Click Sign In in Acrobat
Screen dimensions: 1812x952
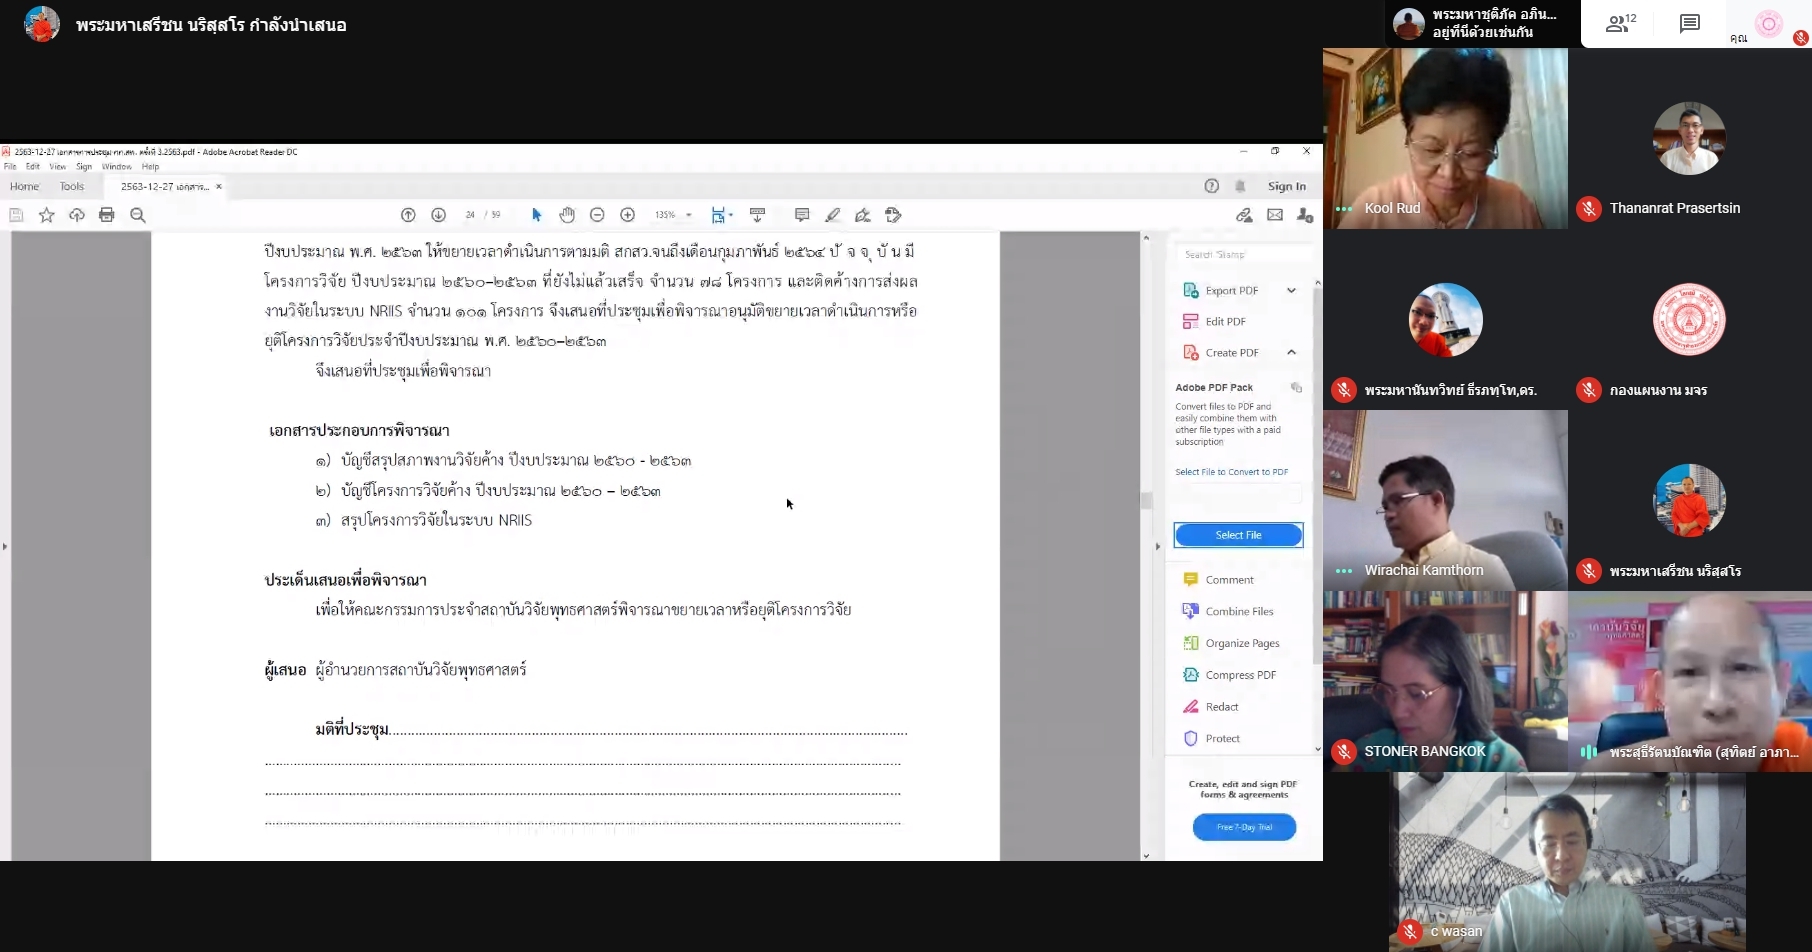click(1286, 186)
